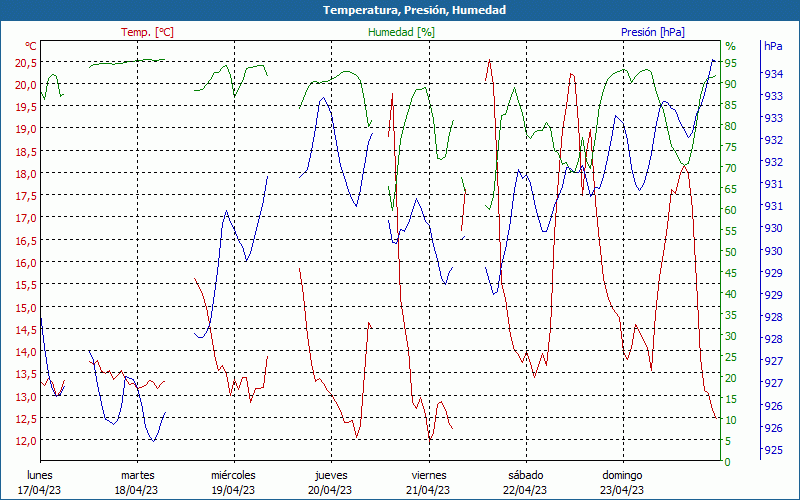Image resolution: width=800 pixels, height=500 pixels.
Task: Click the 30 humidity axis tick
Action: [x=731, y=336]
